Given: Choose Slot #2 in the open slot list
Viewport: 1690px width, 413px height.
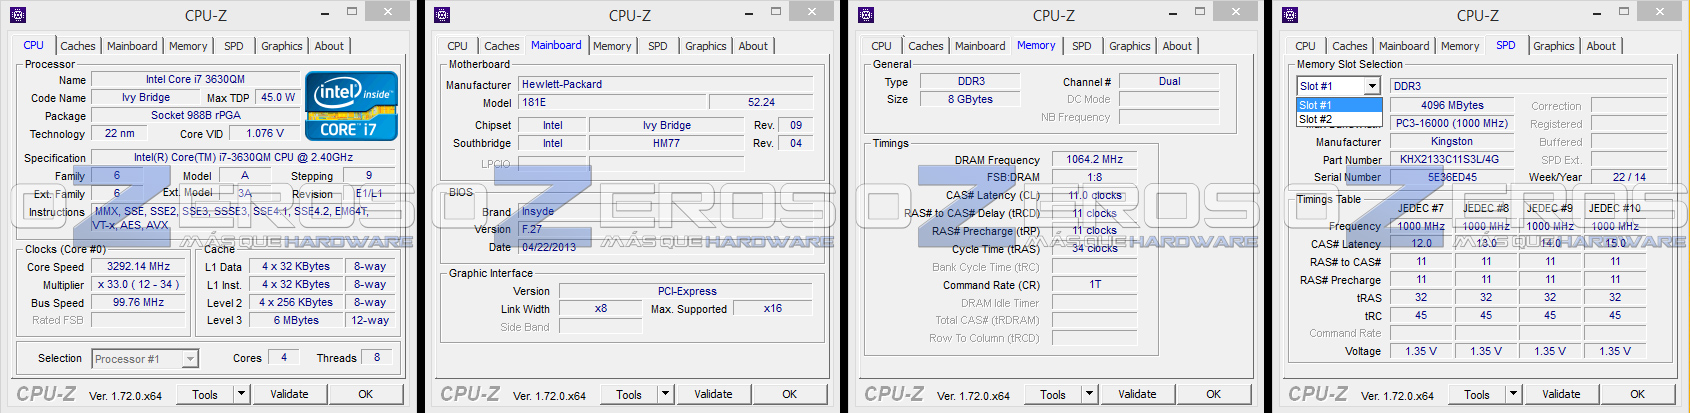Looking at the screenshot, I should pos(1339,119).
